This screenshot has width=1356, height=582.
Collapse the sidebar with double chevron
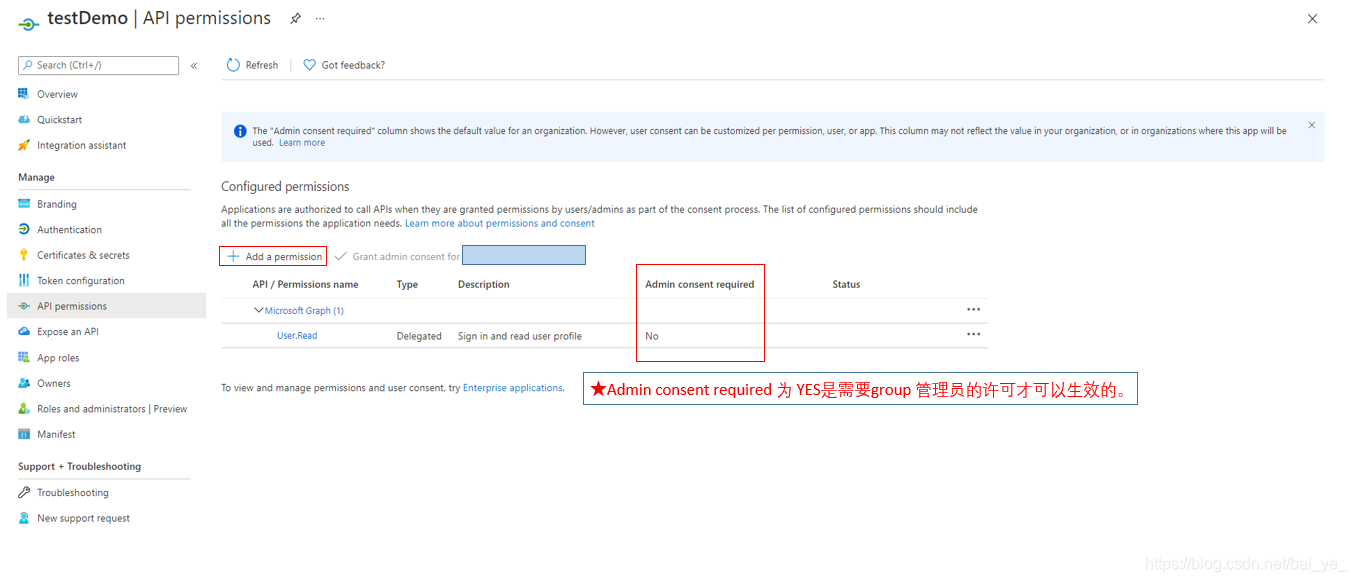(194, 66)
